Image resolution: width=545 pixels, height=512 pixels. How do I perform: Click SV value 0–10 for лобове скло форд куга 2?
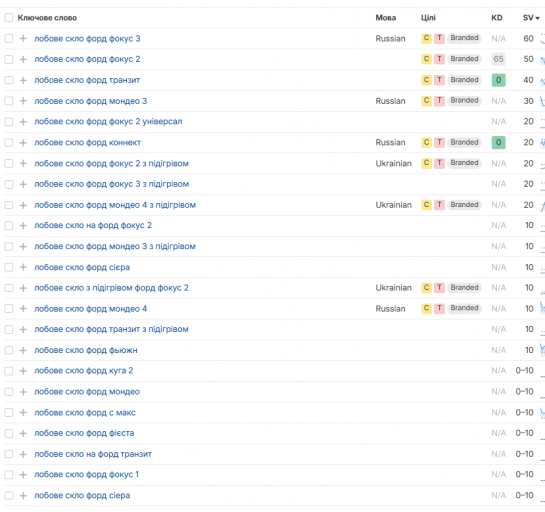pos(524,371)
